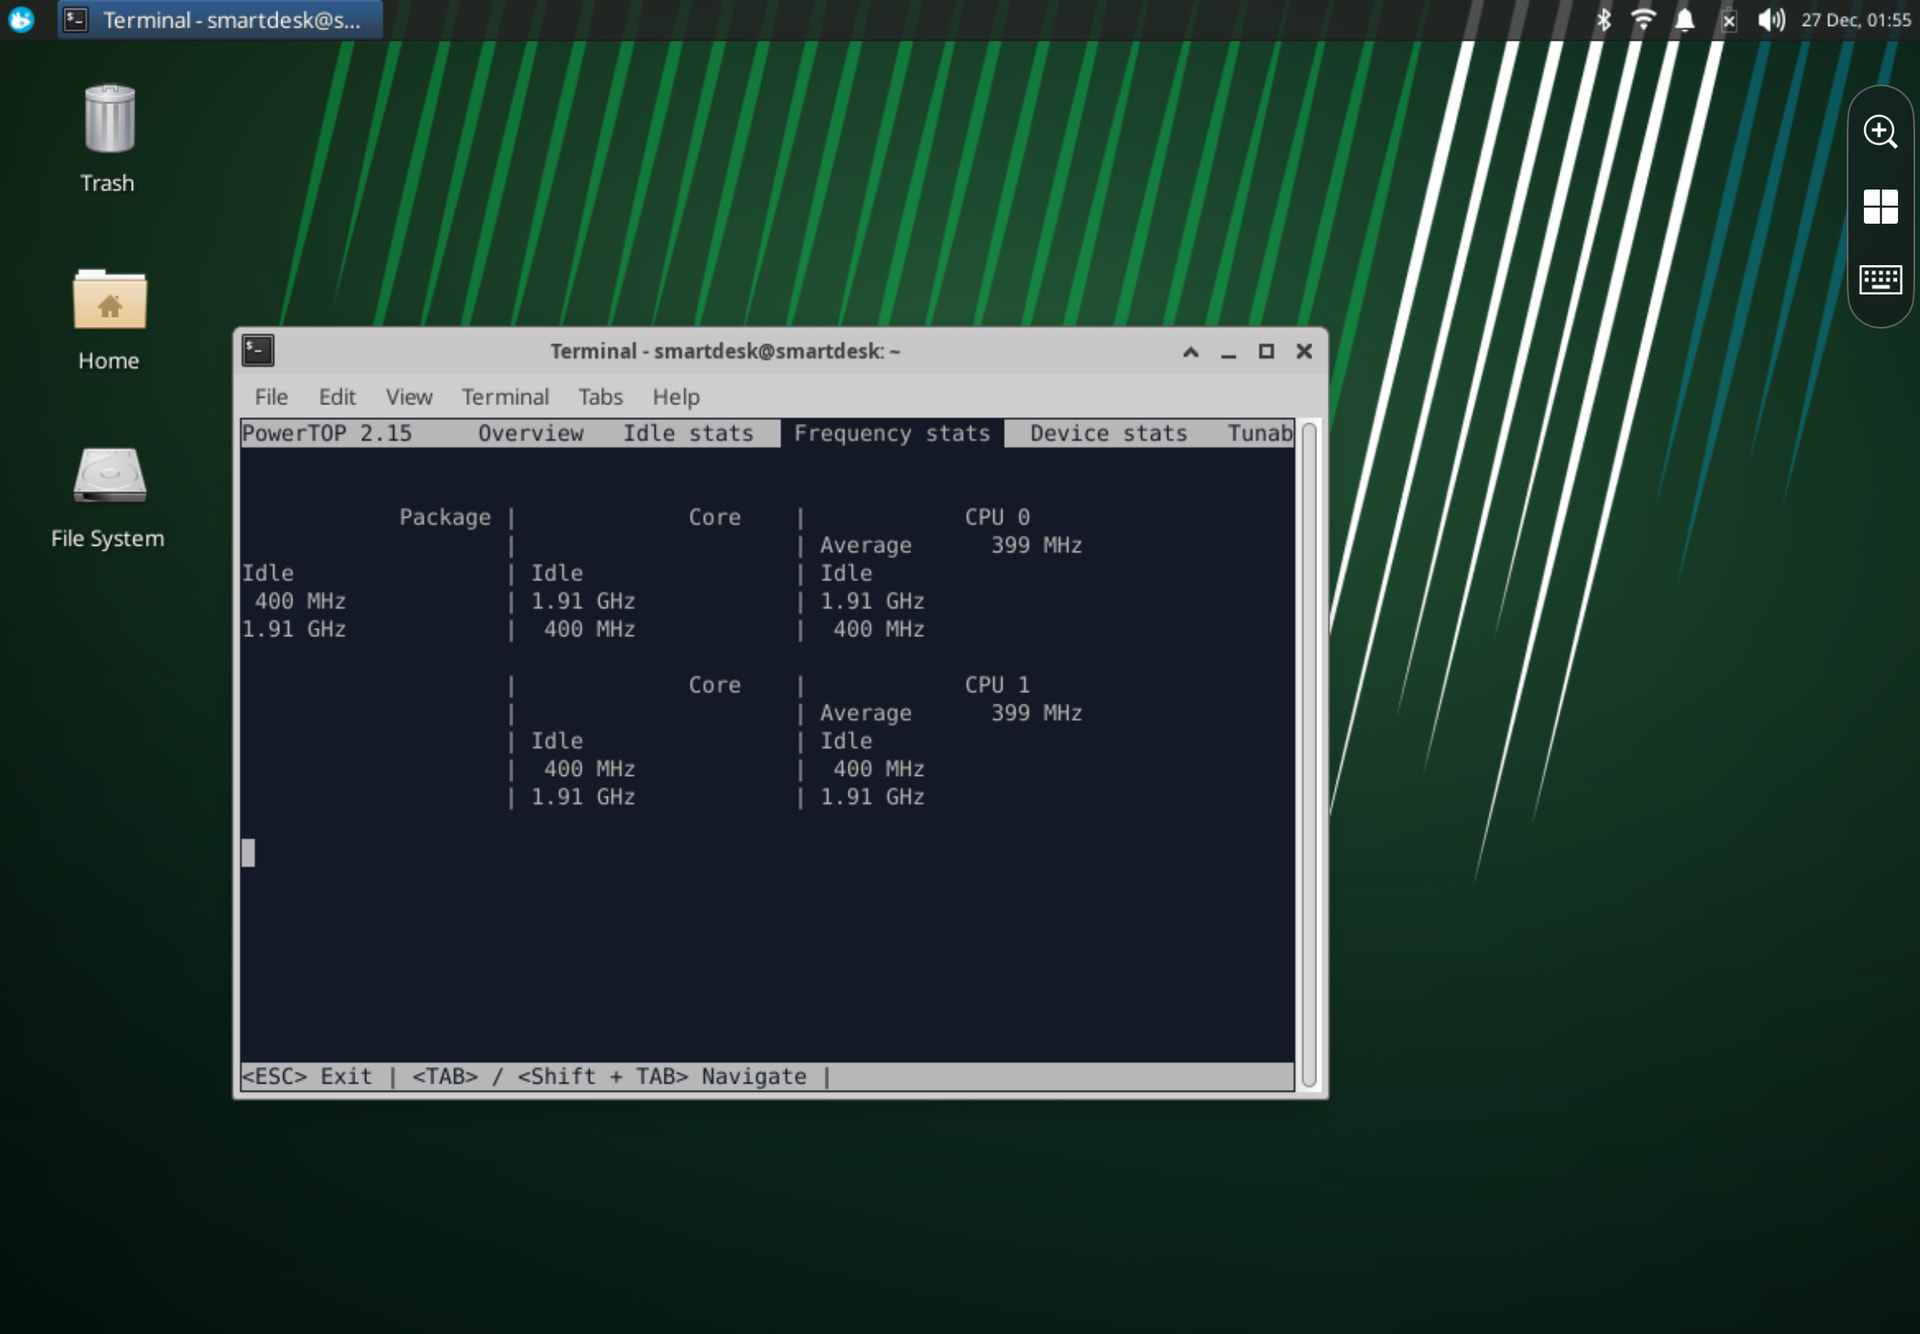The height and width of the screenshot is (1334, 1920).
Task: Open the Tabs menu
Action: (x=600, y=397)
